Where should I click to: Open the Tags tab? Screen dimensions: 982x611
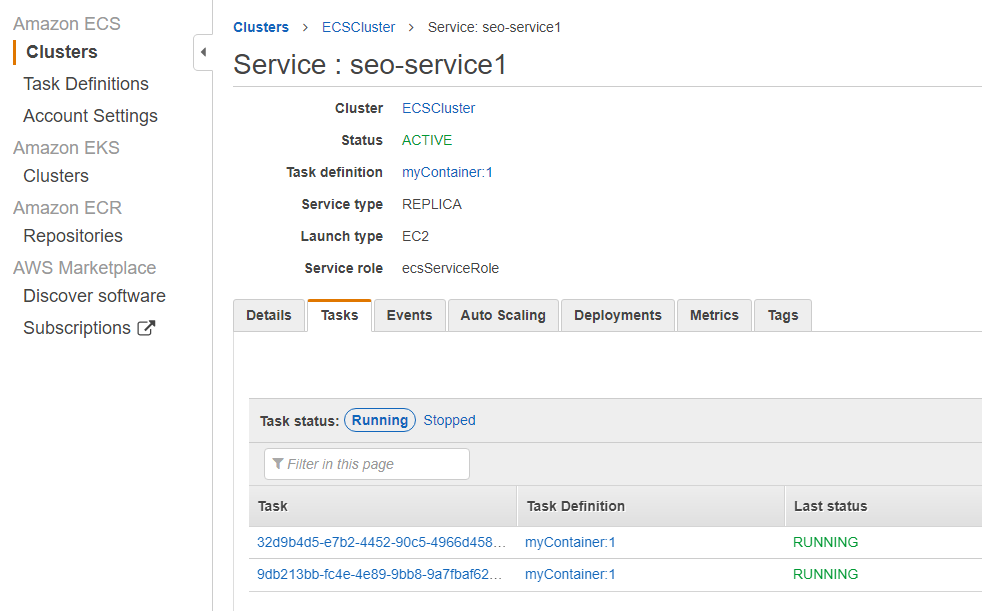(783, 315)
